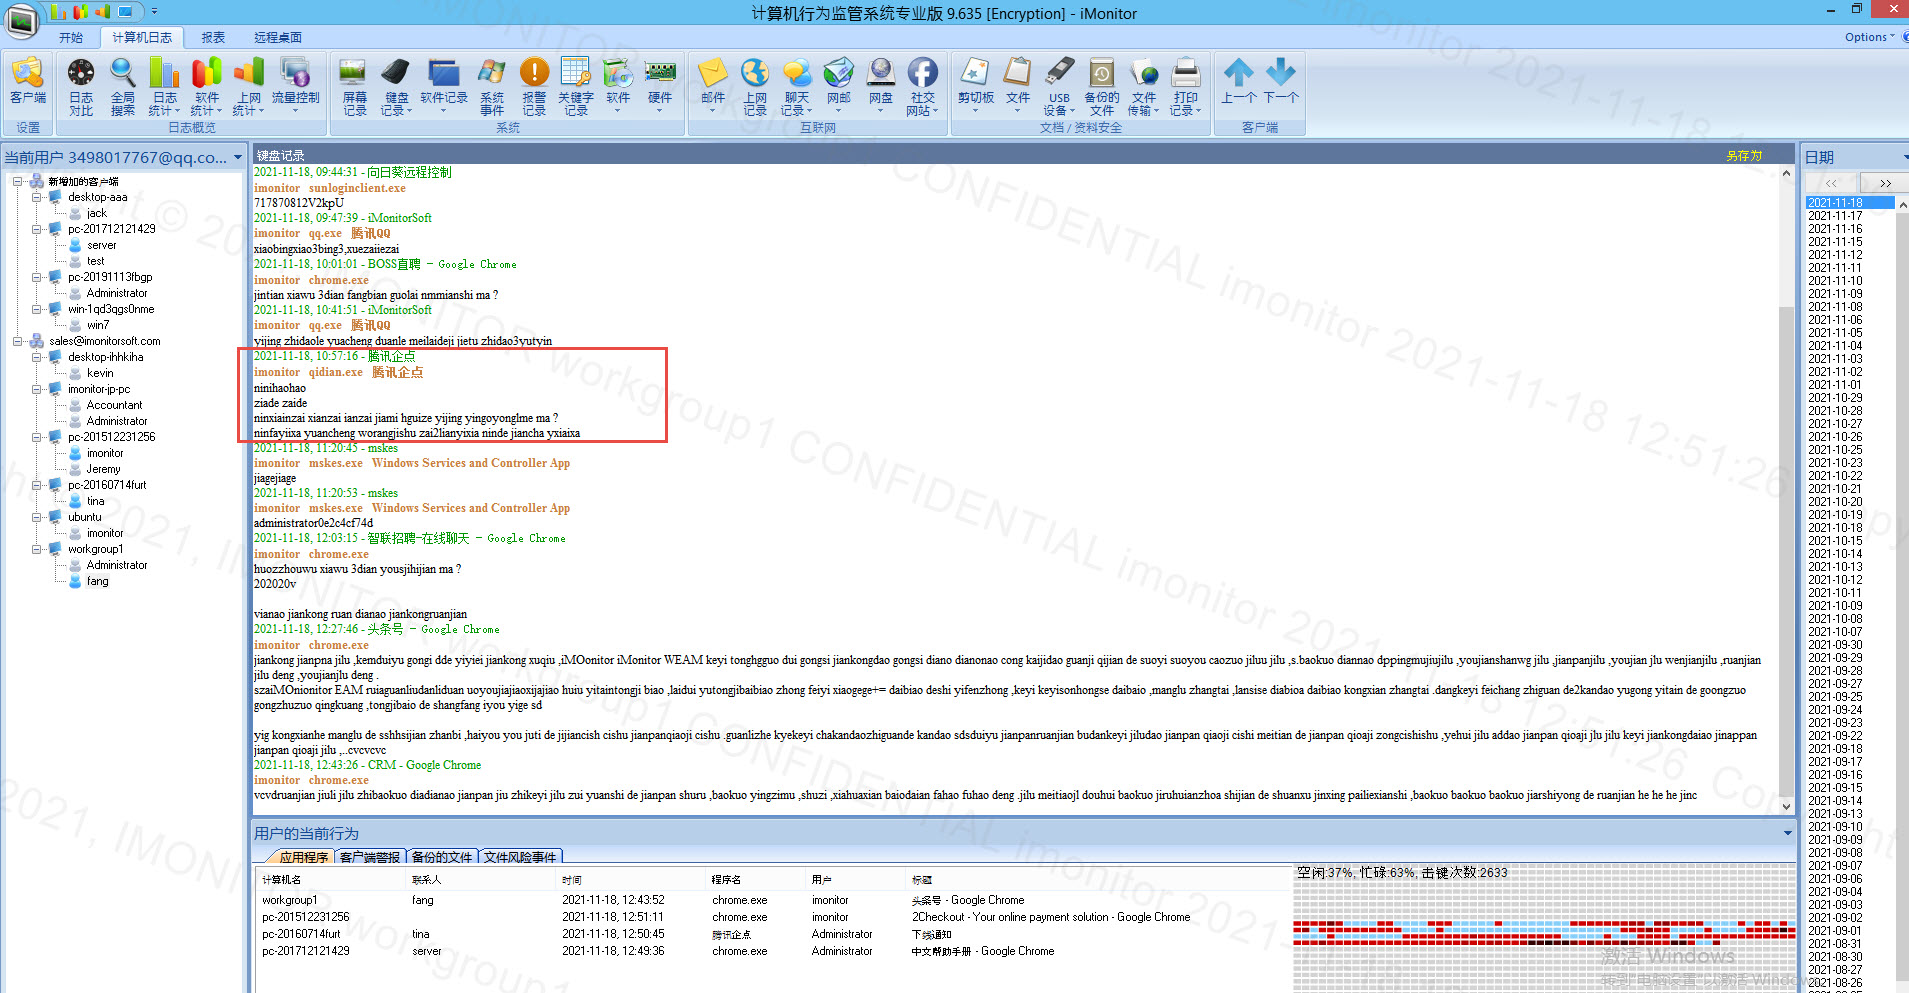Select computer pc-20191113fbgp in tree
Image resolution: width=1909 pixels, height=993 pixels.
[x=110, y=277]
